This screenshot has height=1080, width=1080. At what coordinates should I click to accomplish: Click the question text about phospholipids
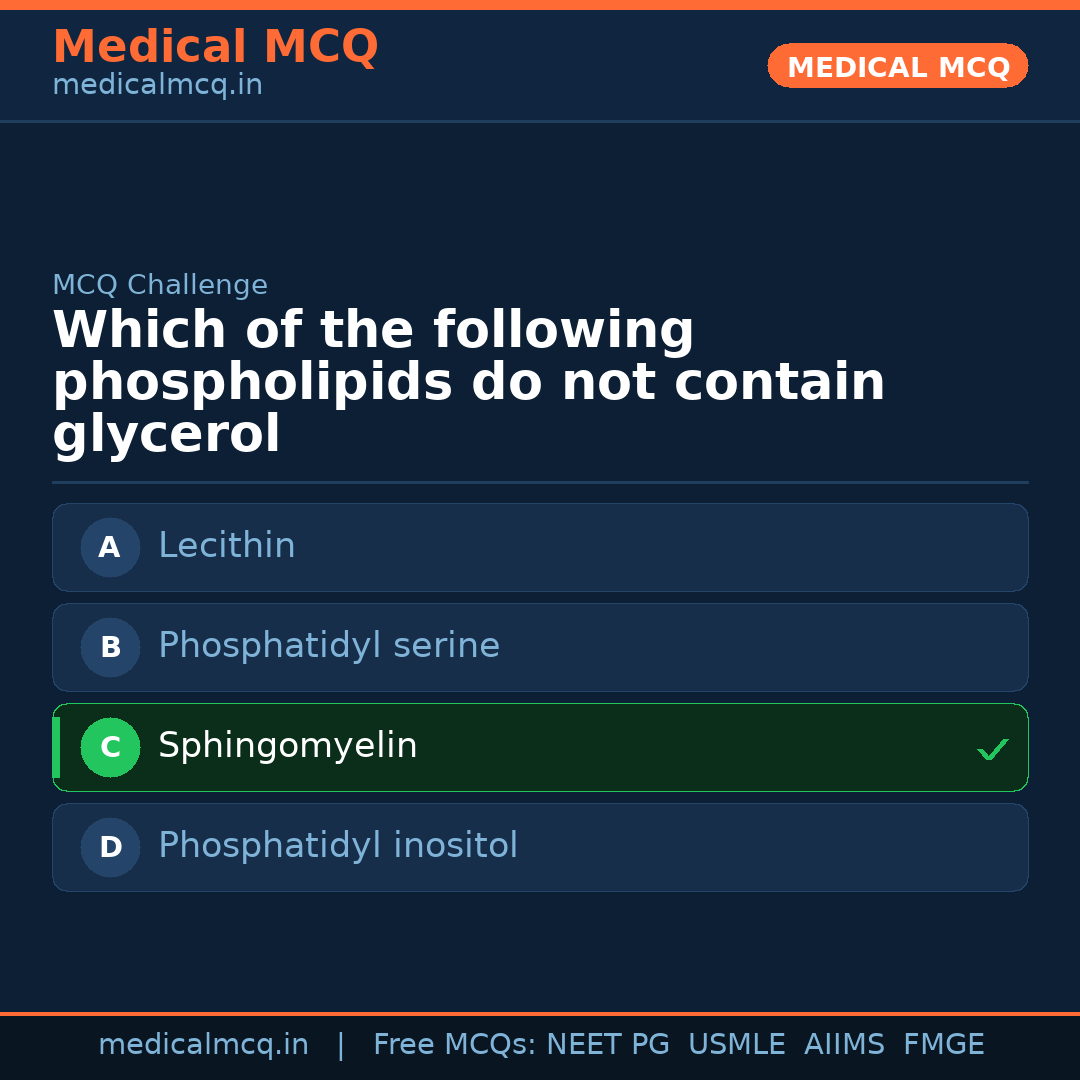468,383
